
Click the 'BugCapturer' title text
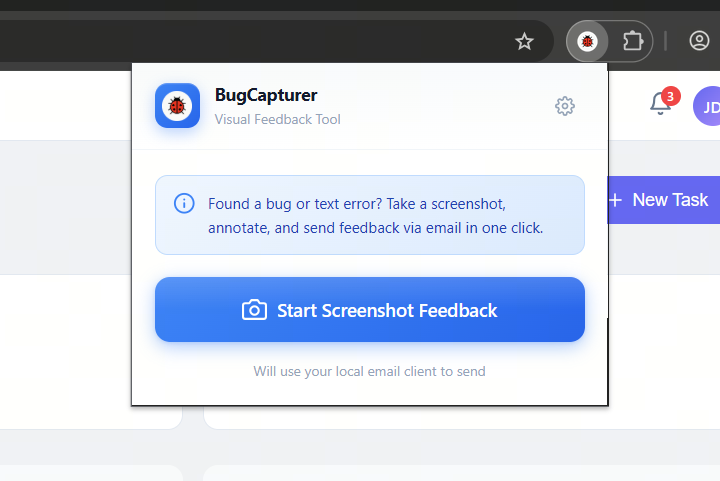coord(266,95)
